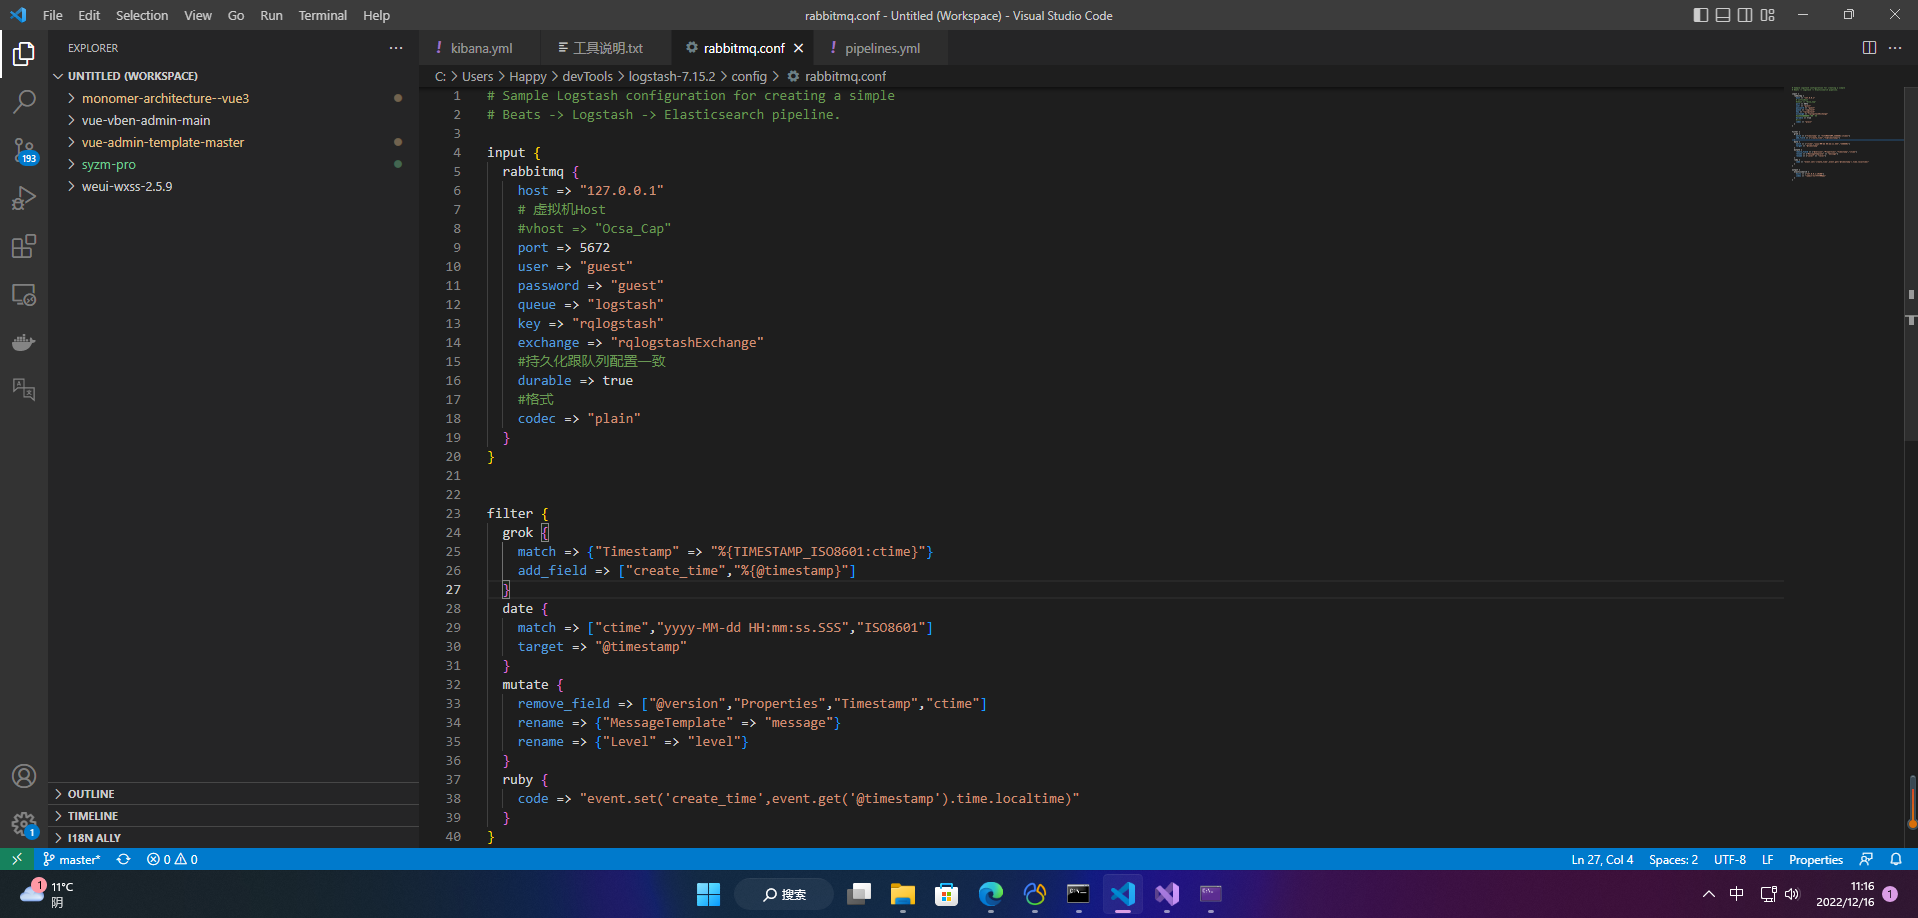Viewport: 1918px width, 918px height.
Task: Click config in the breadcrumb path
Action: coord(749,76)
